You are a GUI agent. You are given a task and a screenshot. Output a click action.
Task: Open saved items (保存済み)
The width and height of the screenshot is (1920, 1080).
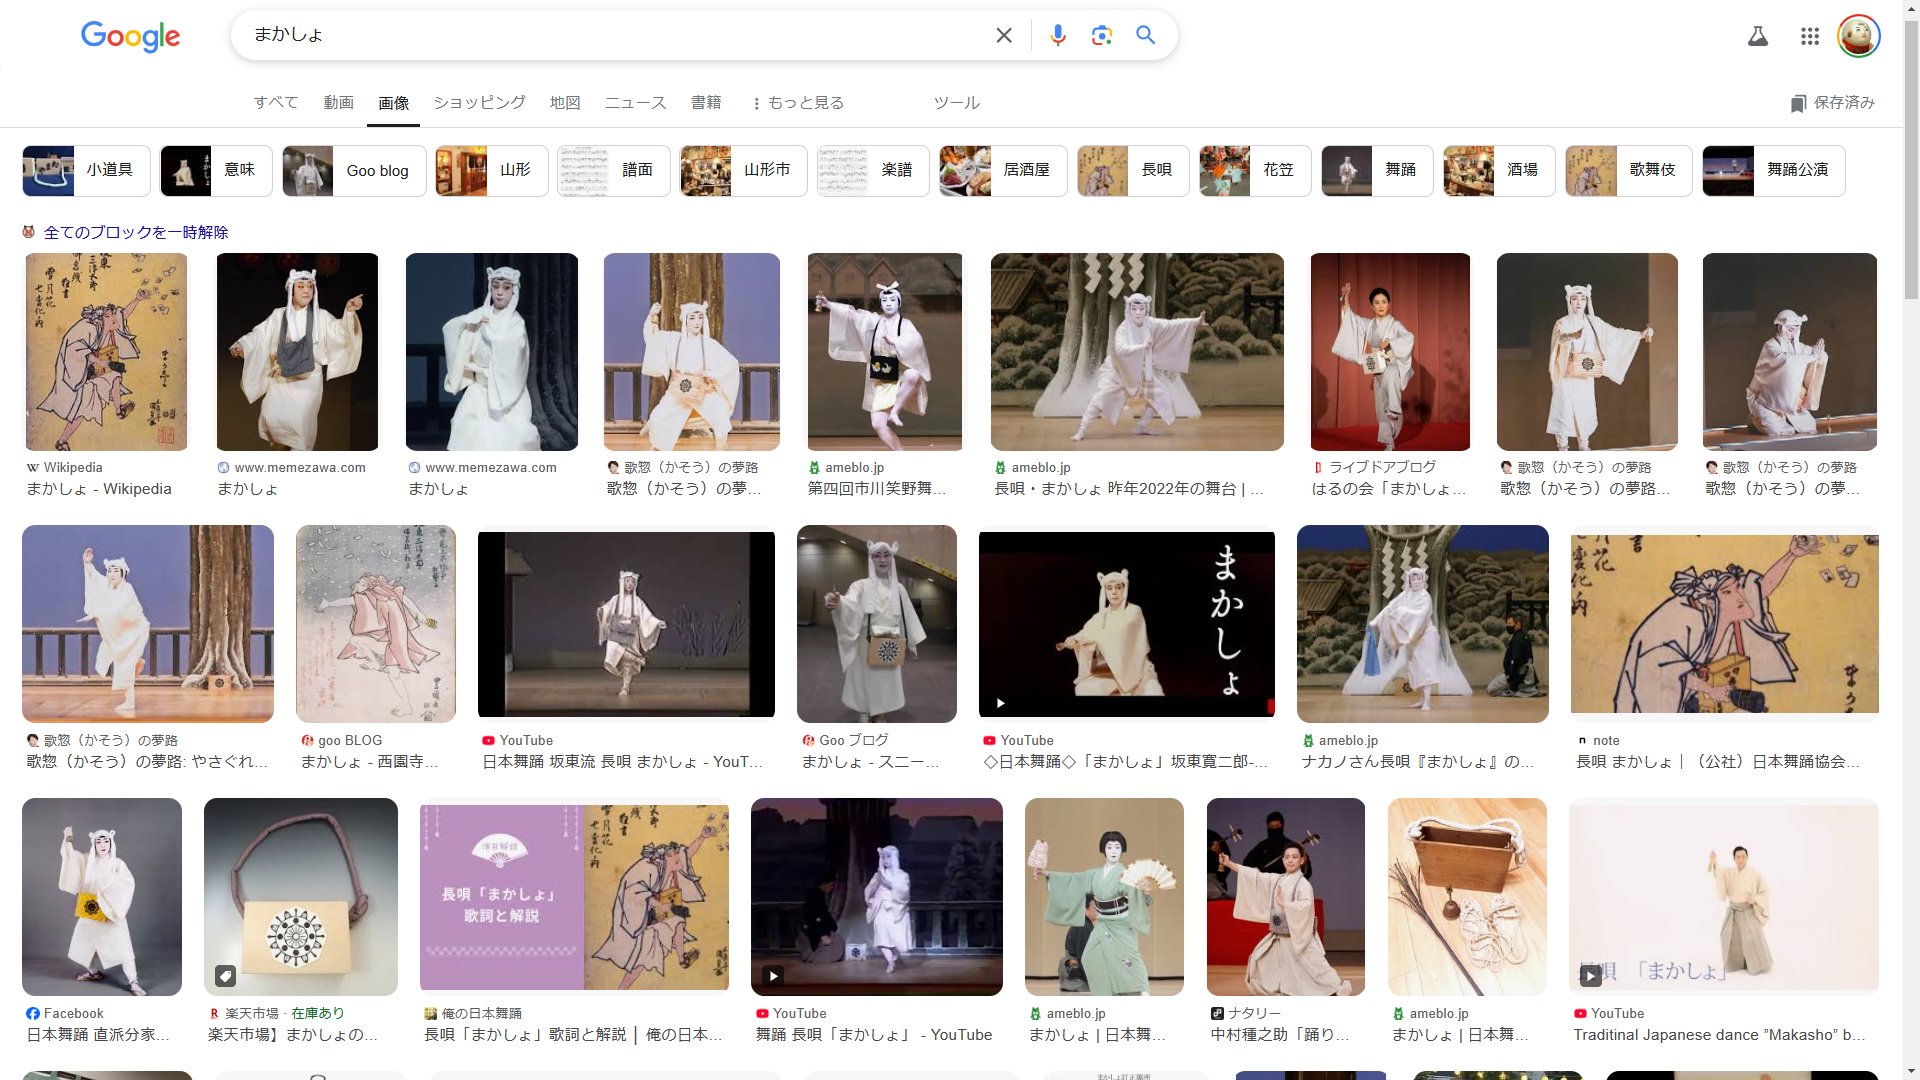pyautogui.click(x=1832, y=103)
